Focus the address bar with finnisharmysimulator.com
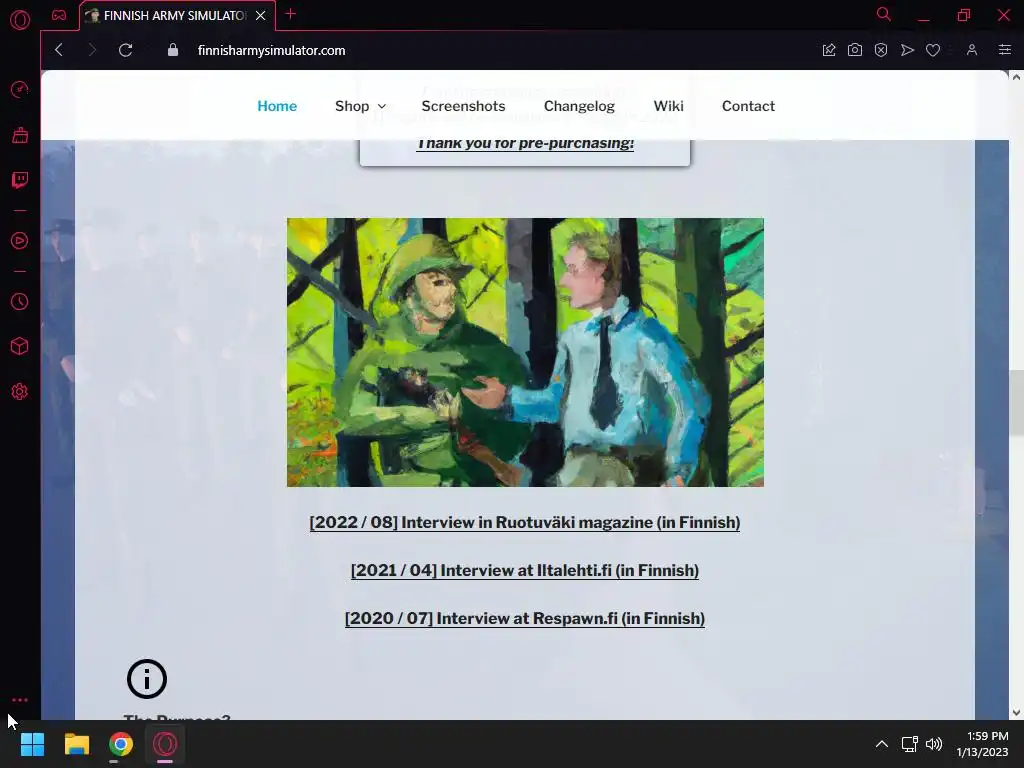 click(271, 50)
